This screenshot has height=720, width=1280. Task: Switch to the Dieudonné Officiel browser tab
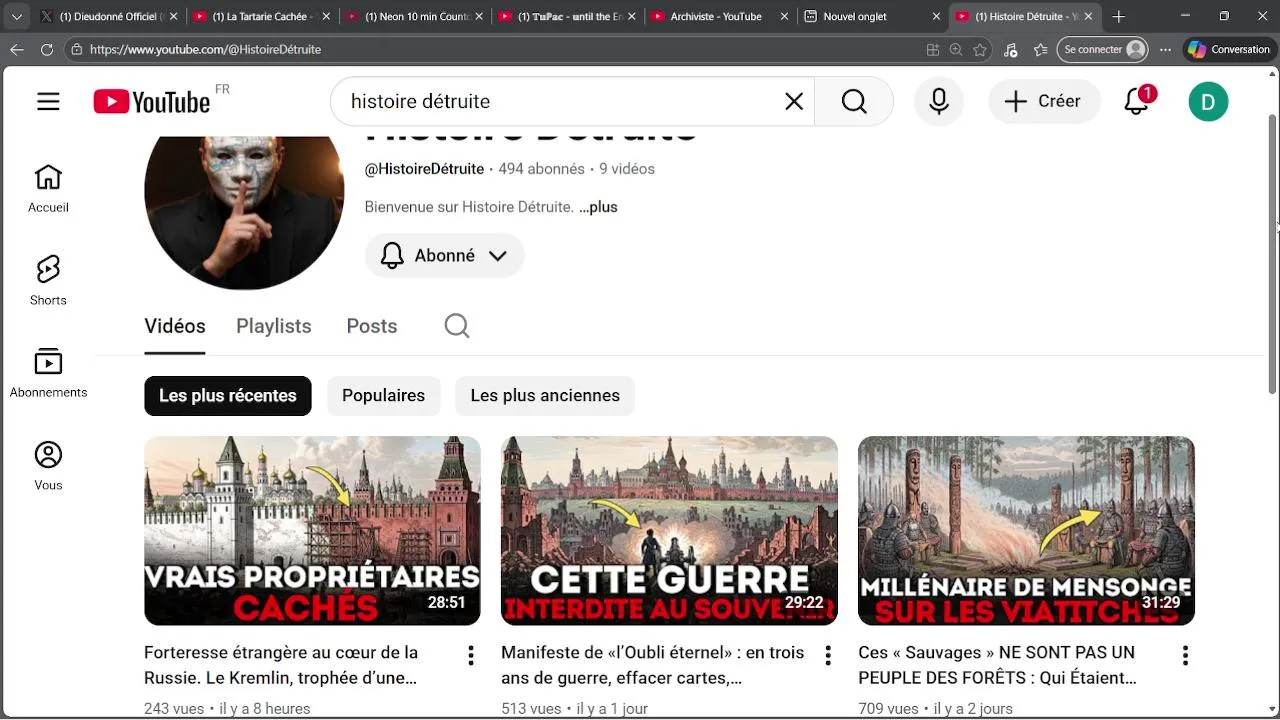109,16
